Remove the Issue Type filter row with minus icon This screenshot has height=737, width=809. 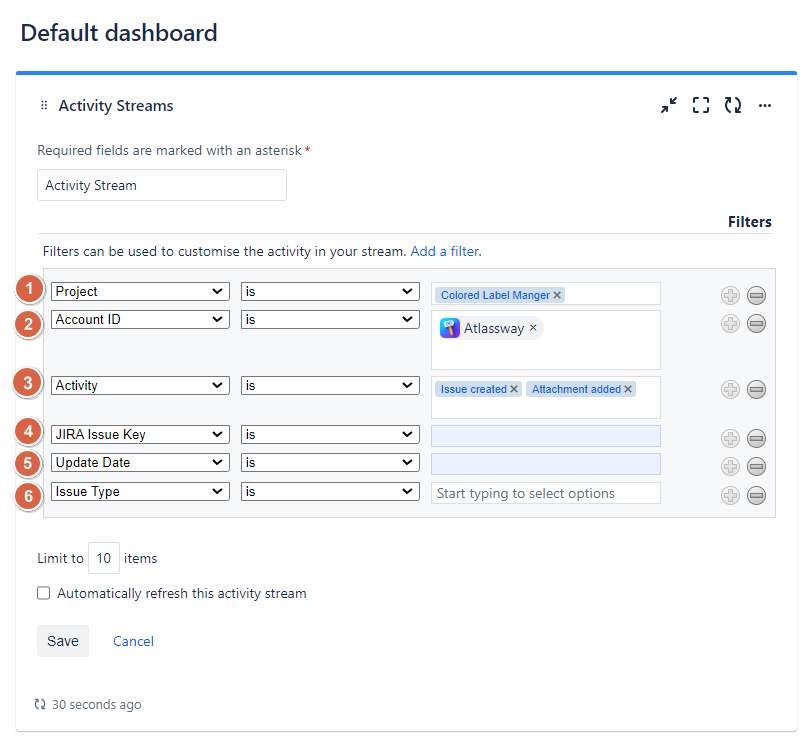(756, 495)
